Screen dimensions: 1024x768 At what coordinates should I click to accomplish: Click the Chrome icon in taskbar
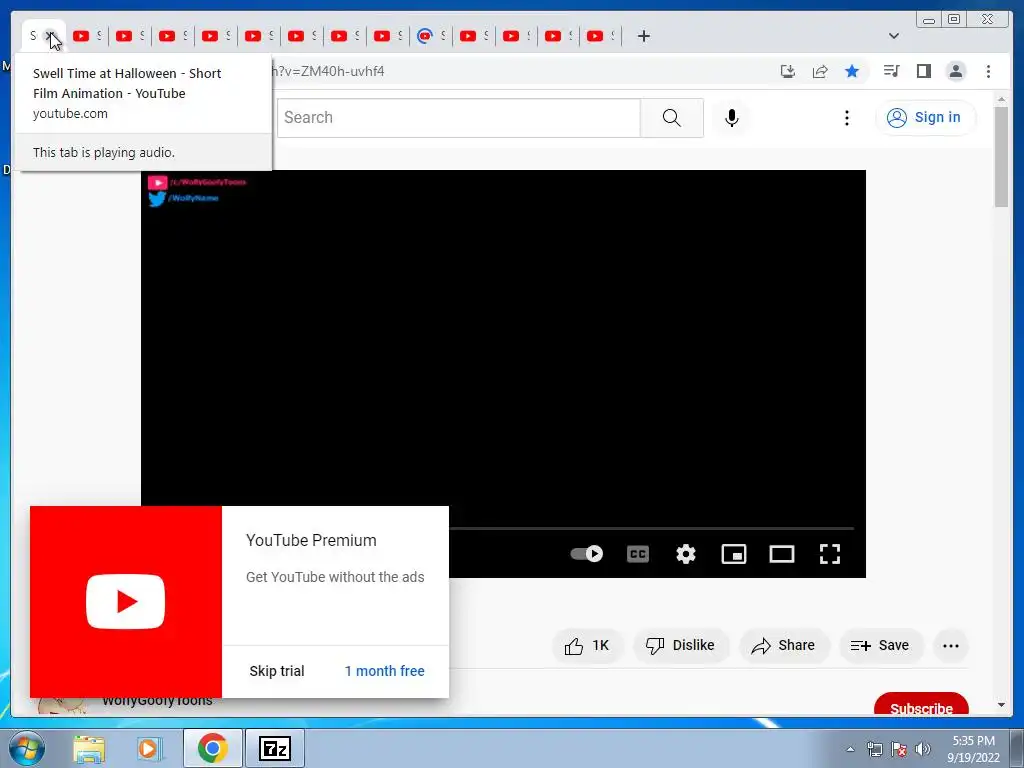tap(213, 748)
